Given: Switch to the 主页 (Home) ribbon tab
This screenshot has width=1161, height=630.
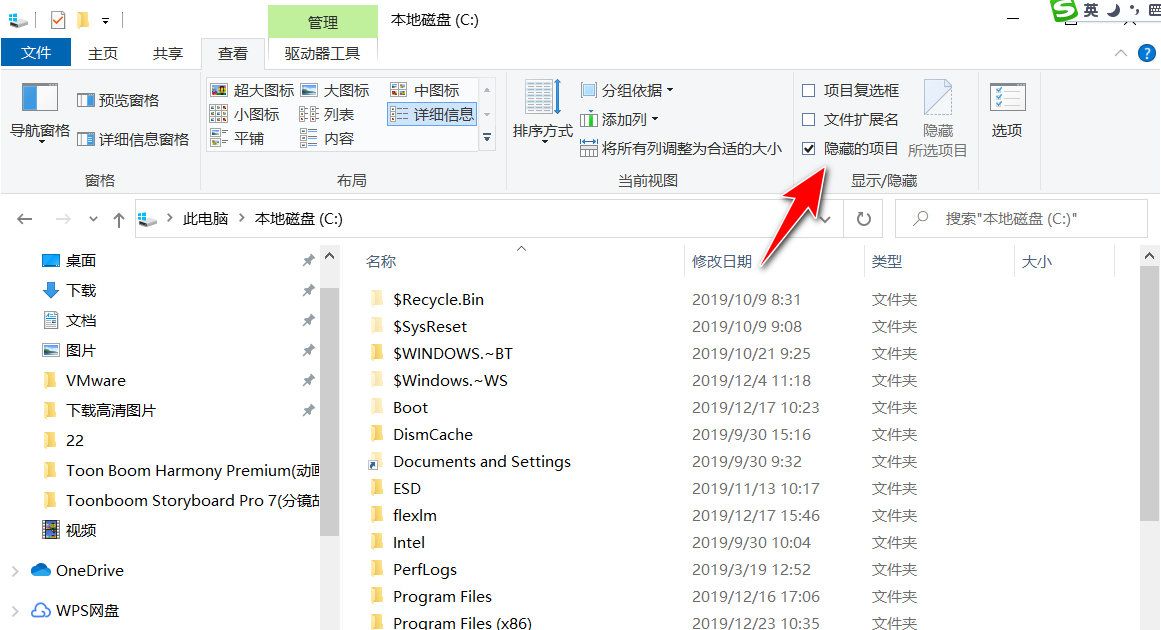Looking at the screenshot, I should 103,53.
